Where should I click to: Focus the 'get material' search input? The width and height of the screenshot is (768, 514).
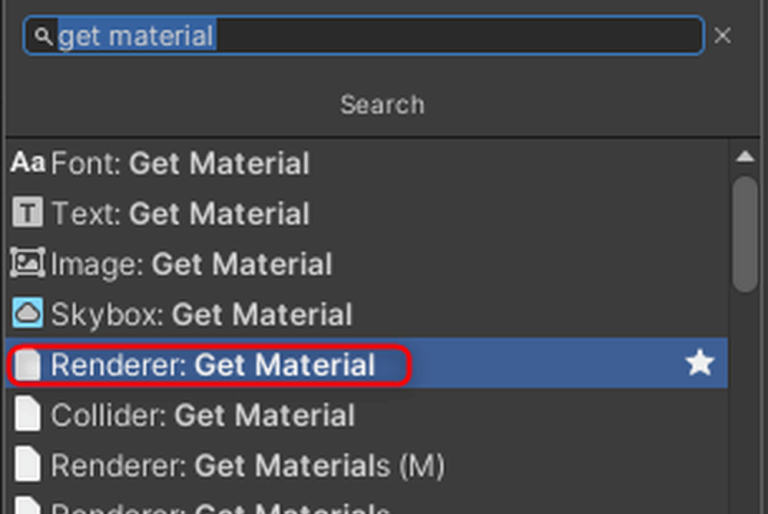(x=400, y=37)
